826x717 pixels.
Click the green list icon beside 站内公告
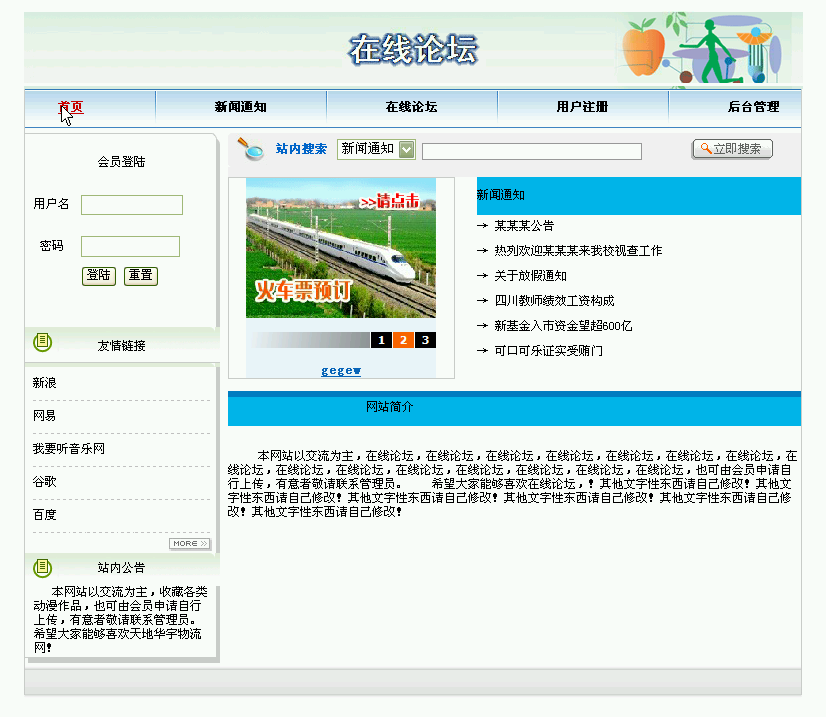click(43, 568)
